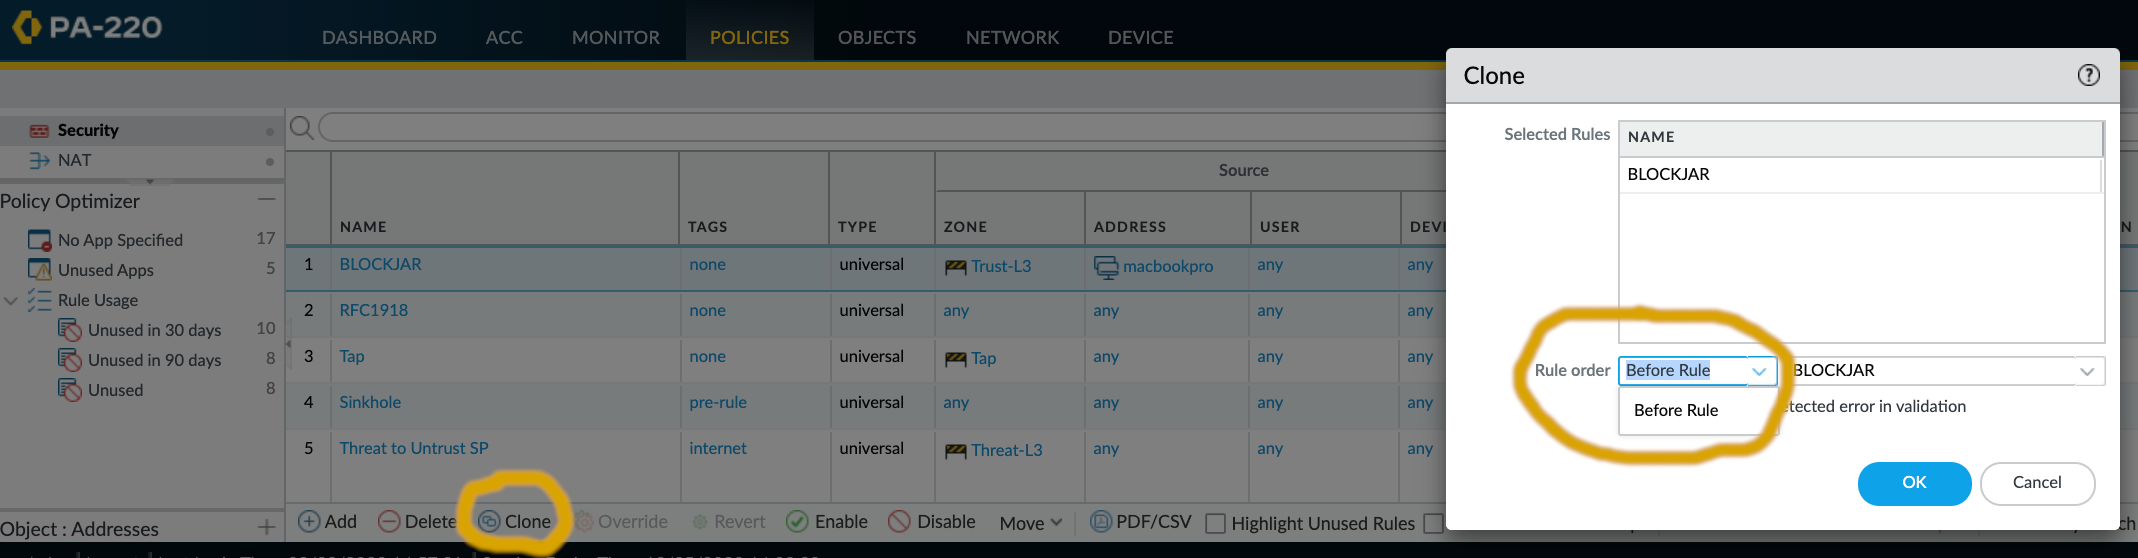Click the Disable prohibited icon

click(899, 521)
